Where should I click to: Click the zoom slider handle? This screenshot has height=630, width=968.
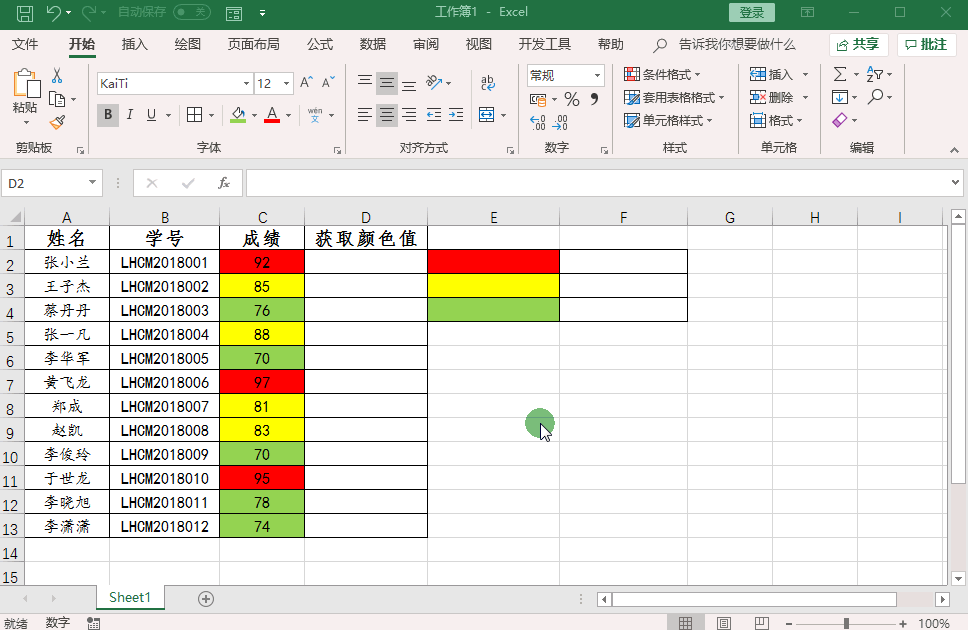846,624
